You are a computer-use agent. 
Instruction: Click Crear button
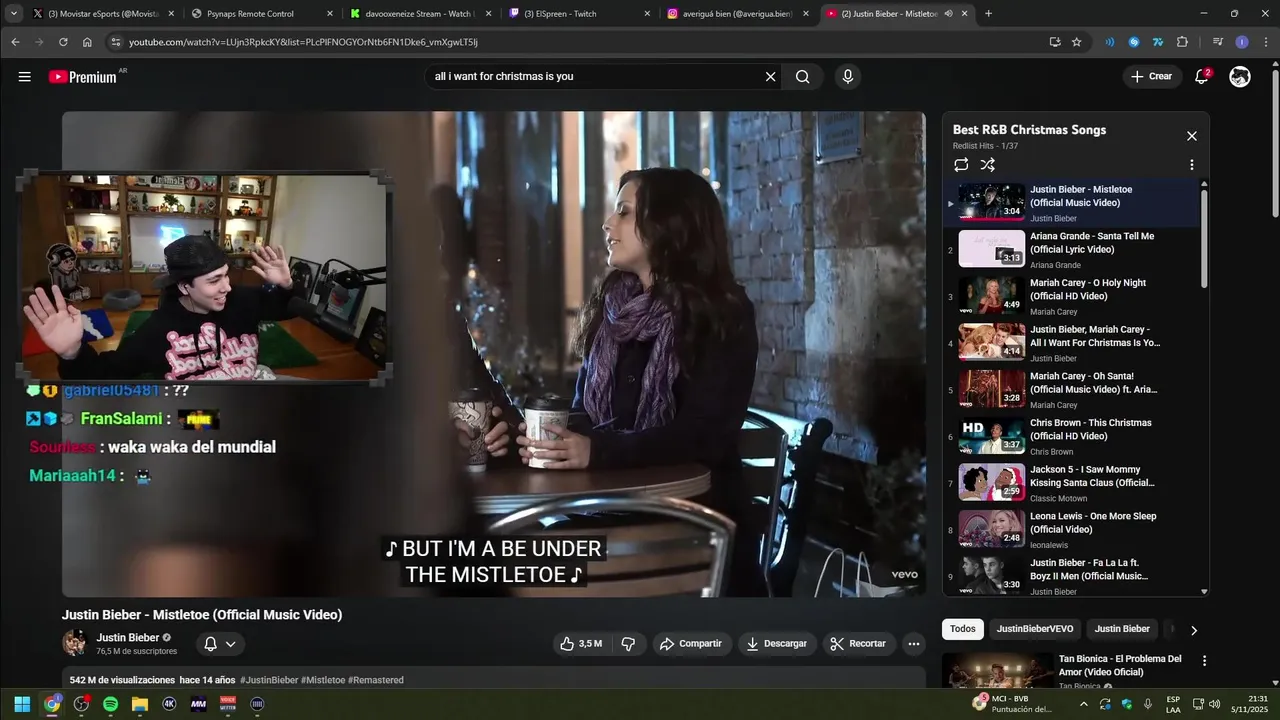coord(1151,77)
